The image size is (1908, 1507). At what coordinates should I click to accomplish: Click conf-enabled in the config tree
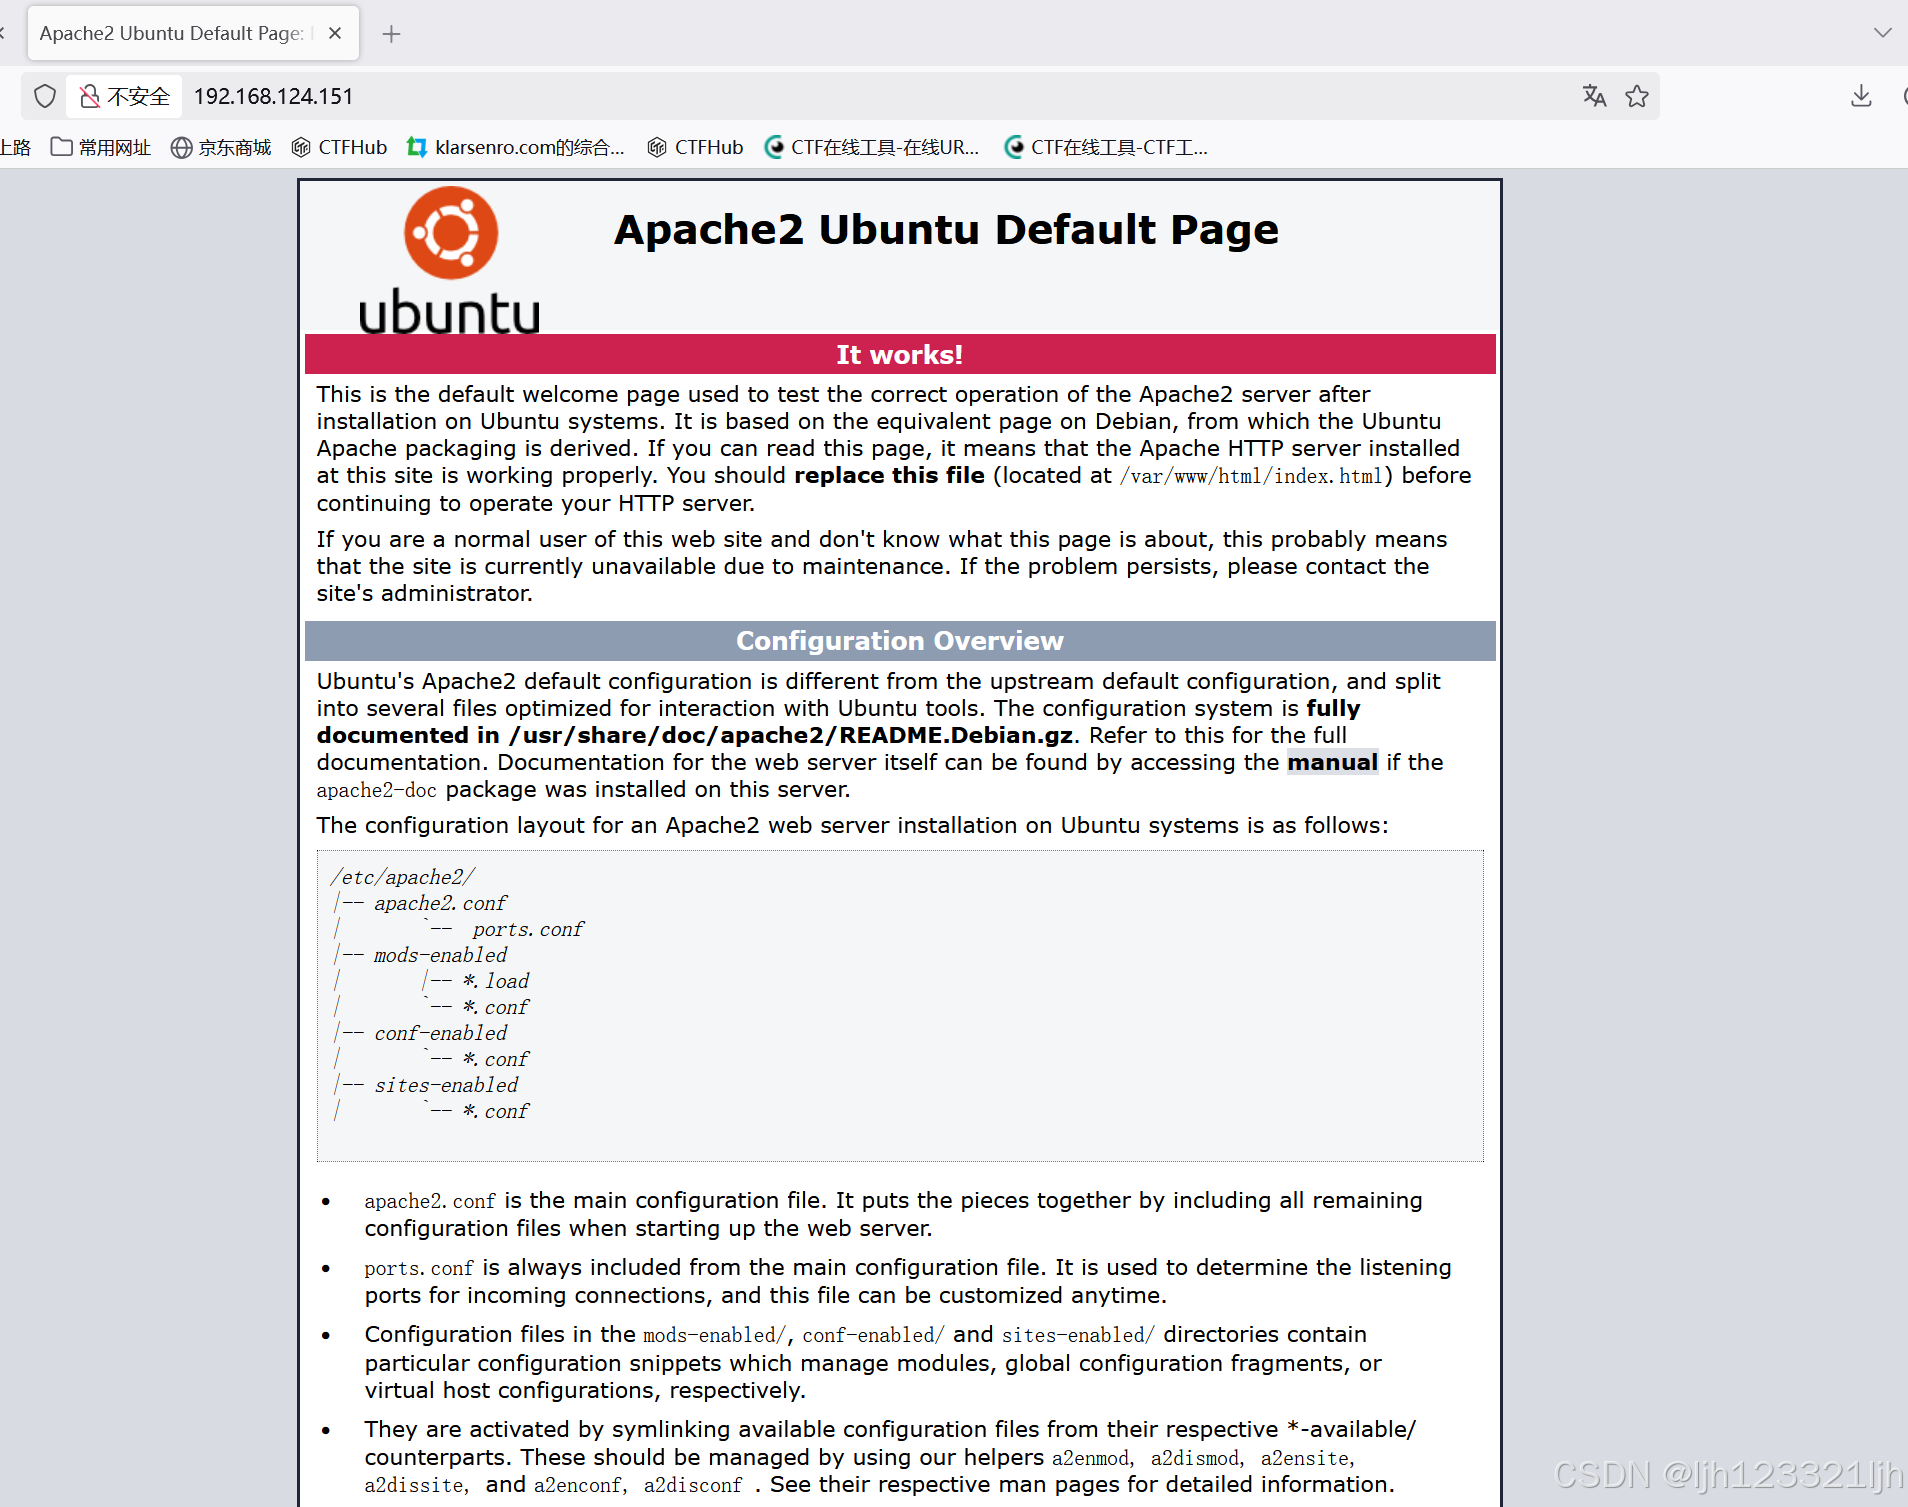(x=441, y=1033)
